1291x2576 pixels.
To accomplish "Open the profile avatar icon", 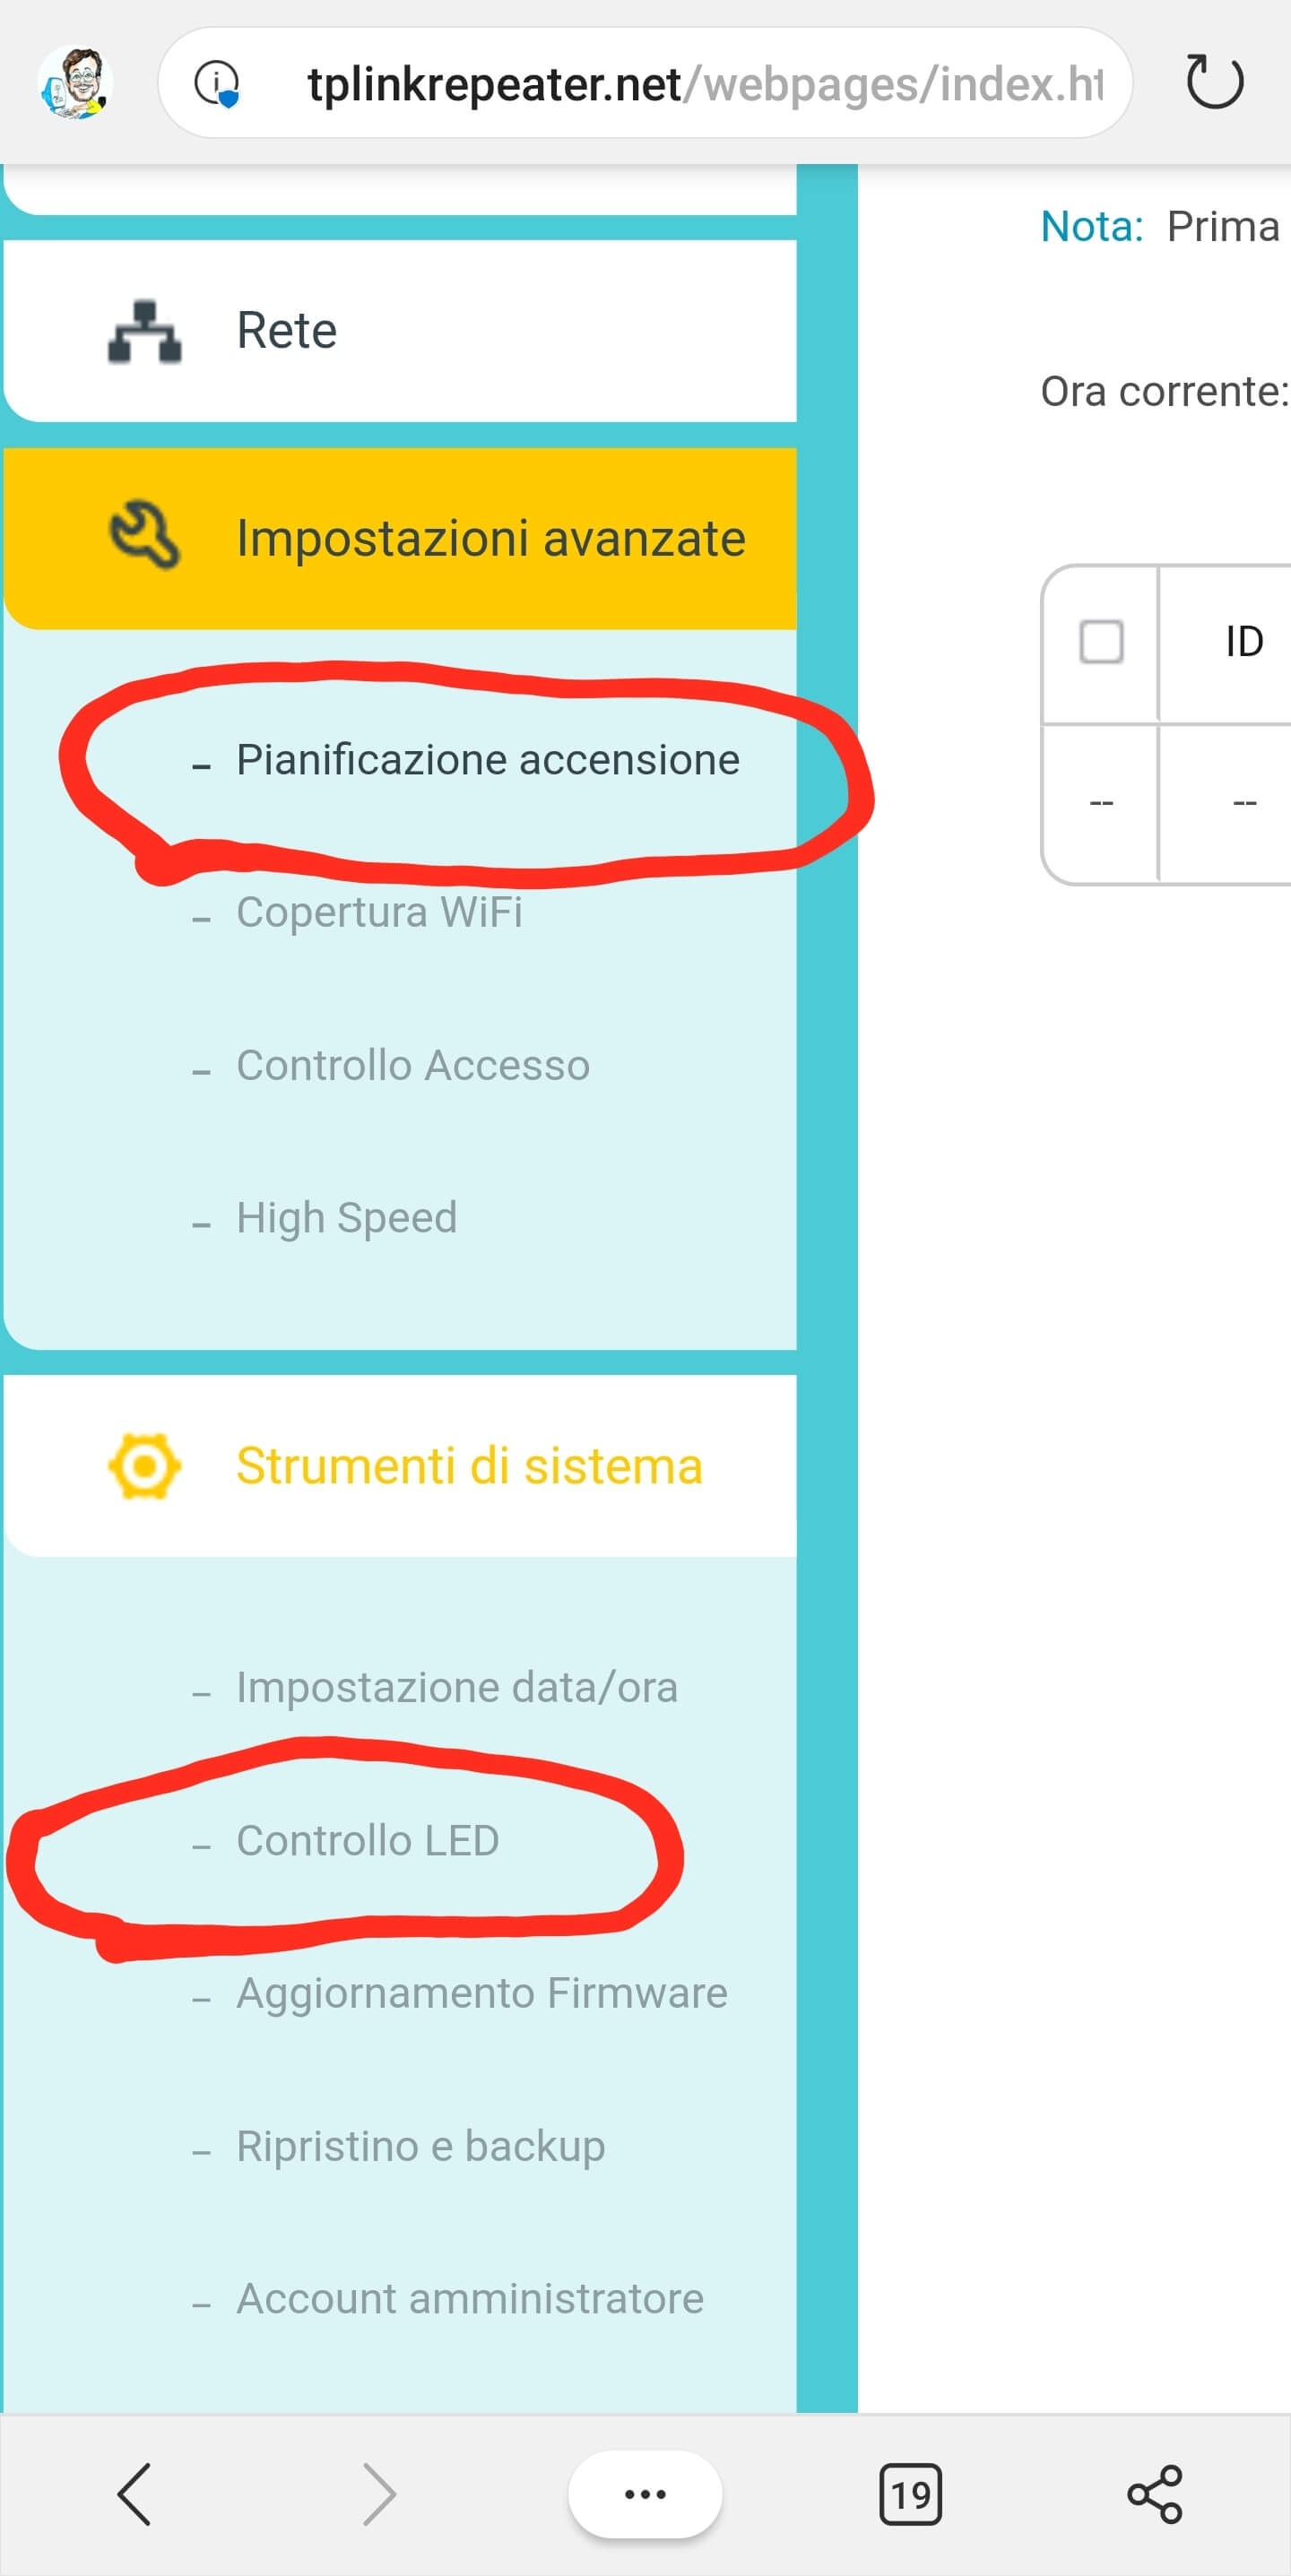I will (75, 83).
